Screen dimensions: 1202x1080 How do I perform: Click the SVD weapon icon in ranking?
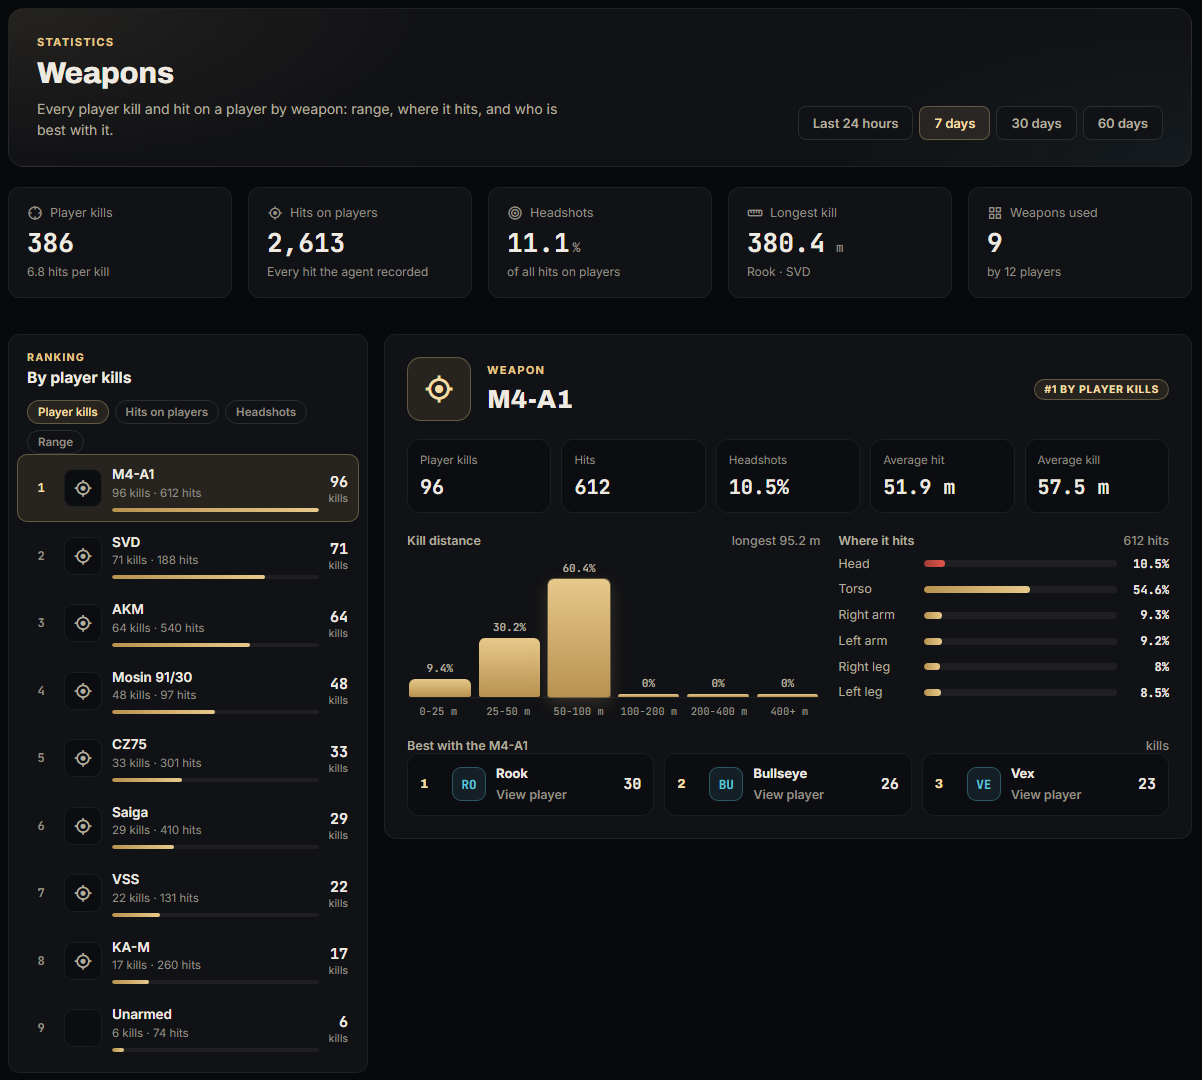(83, 556)
